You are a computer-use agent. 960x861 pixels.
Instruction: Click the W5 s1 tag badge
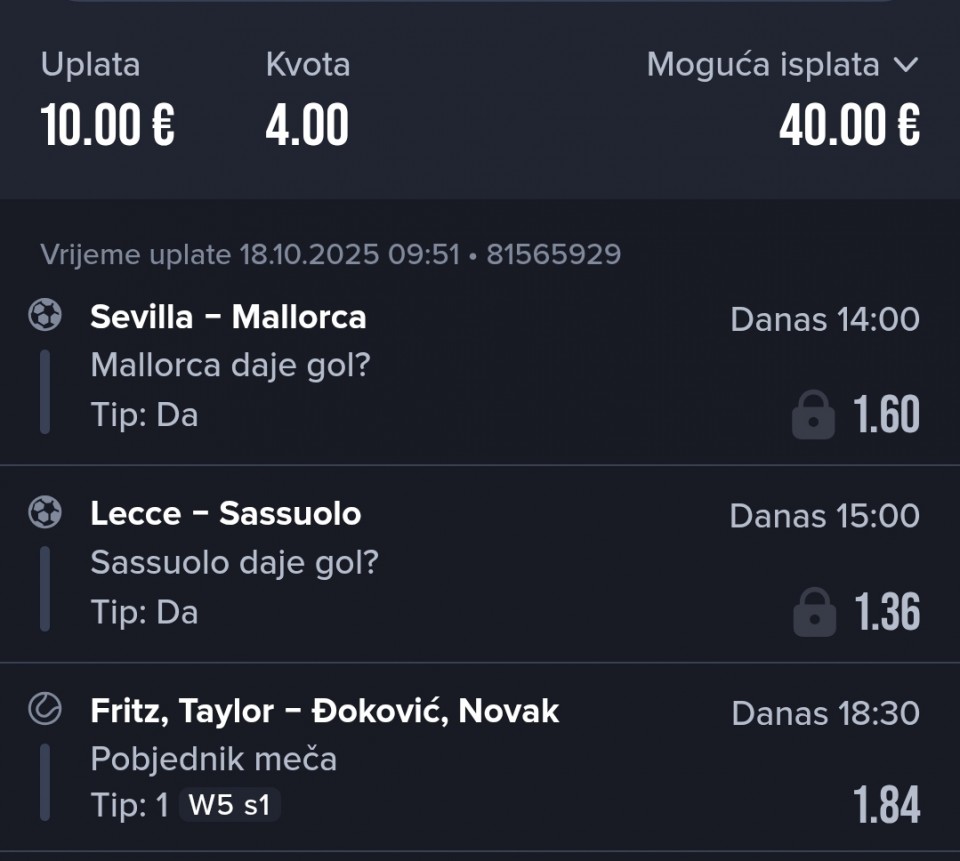230,806
